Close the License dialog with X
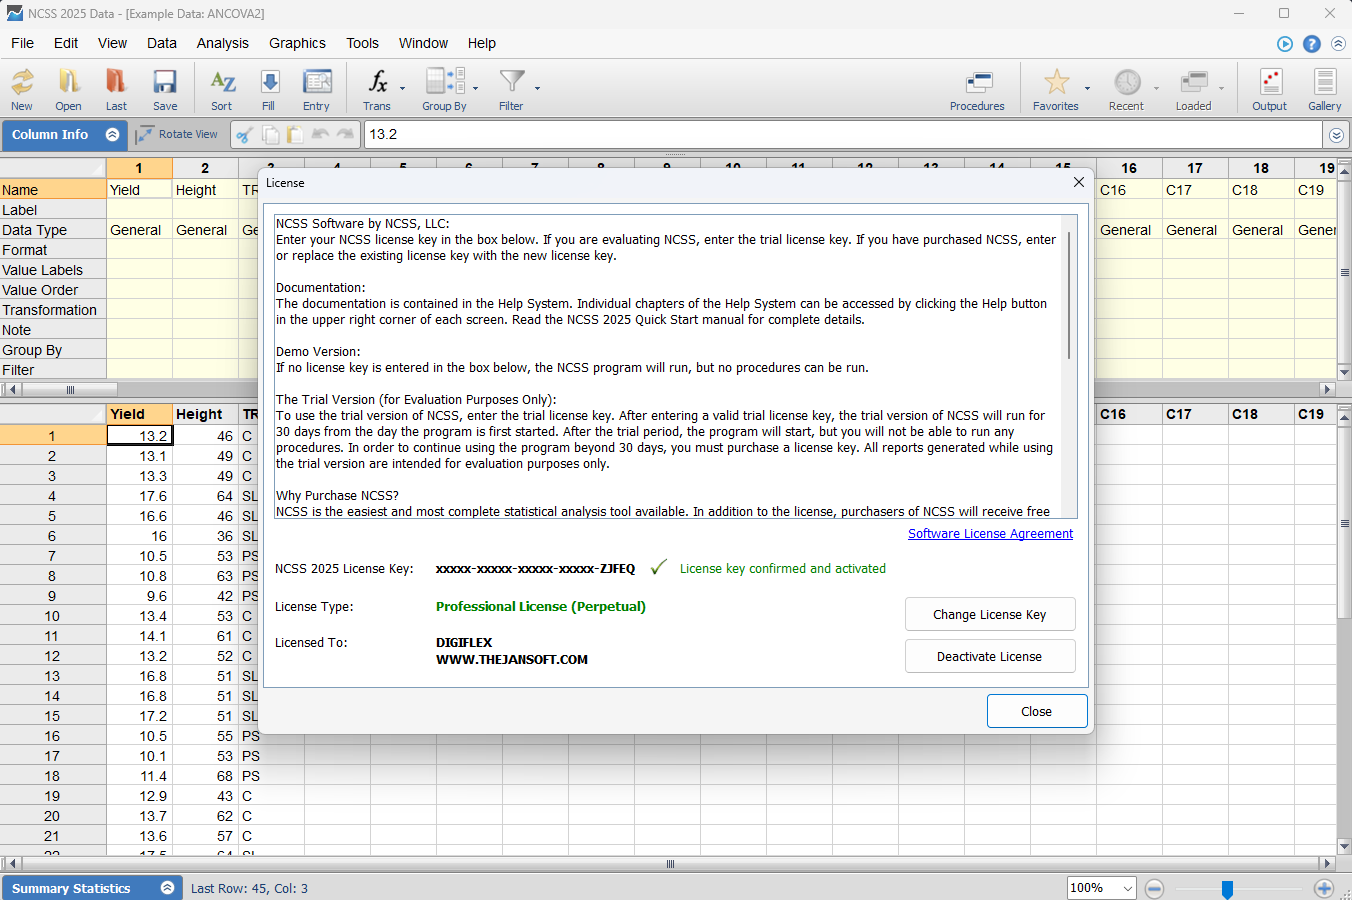Screen dimensions: 1352x900 (x=1078, y=182)
